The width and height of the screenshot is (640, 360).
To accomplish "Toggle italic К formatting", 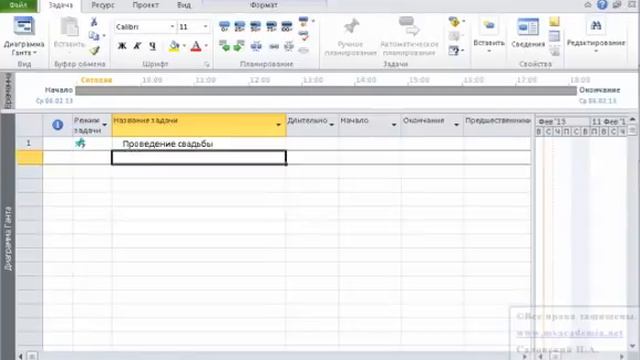I will pyautogui.click(x=137, y=46).
